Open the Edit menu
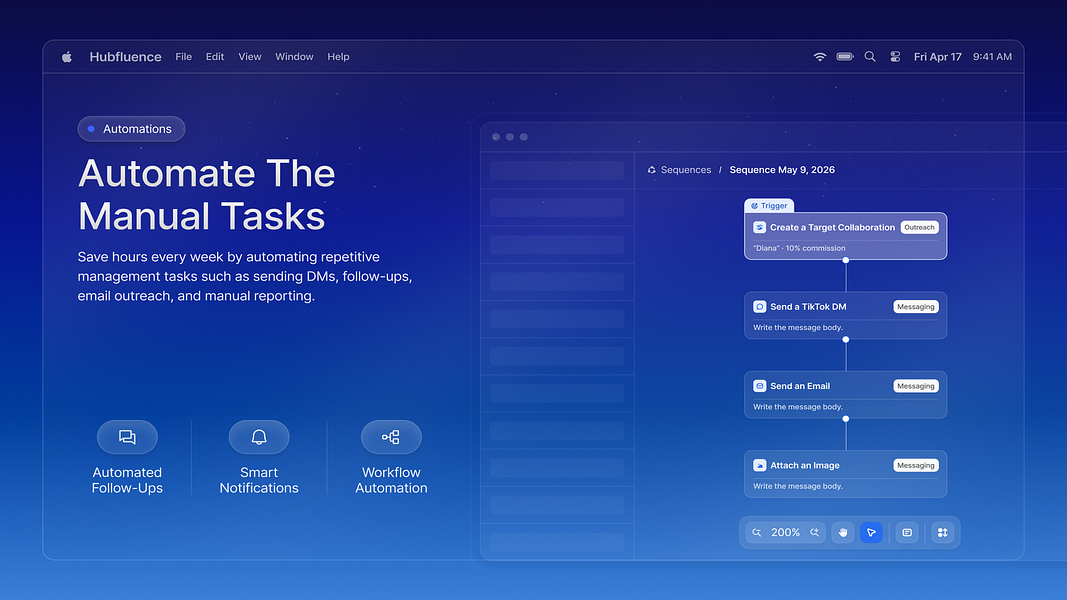1067x600 pixels. pyautogui.click(x=215, y=57)
